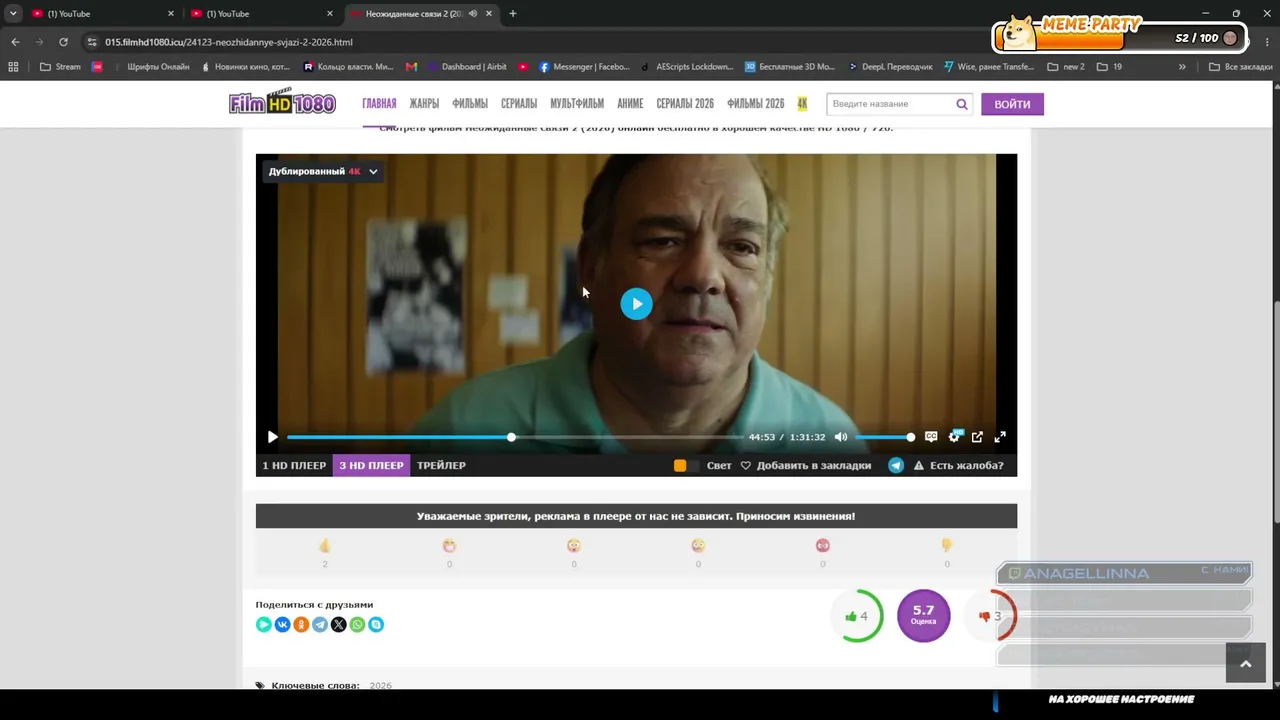
Task: Click the laughing emoji reaction
Action: [449, 546]
